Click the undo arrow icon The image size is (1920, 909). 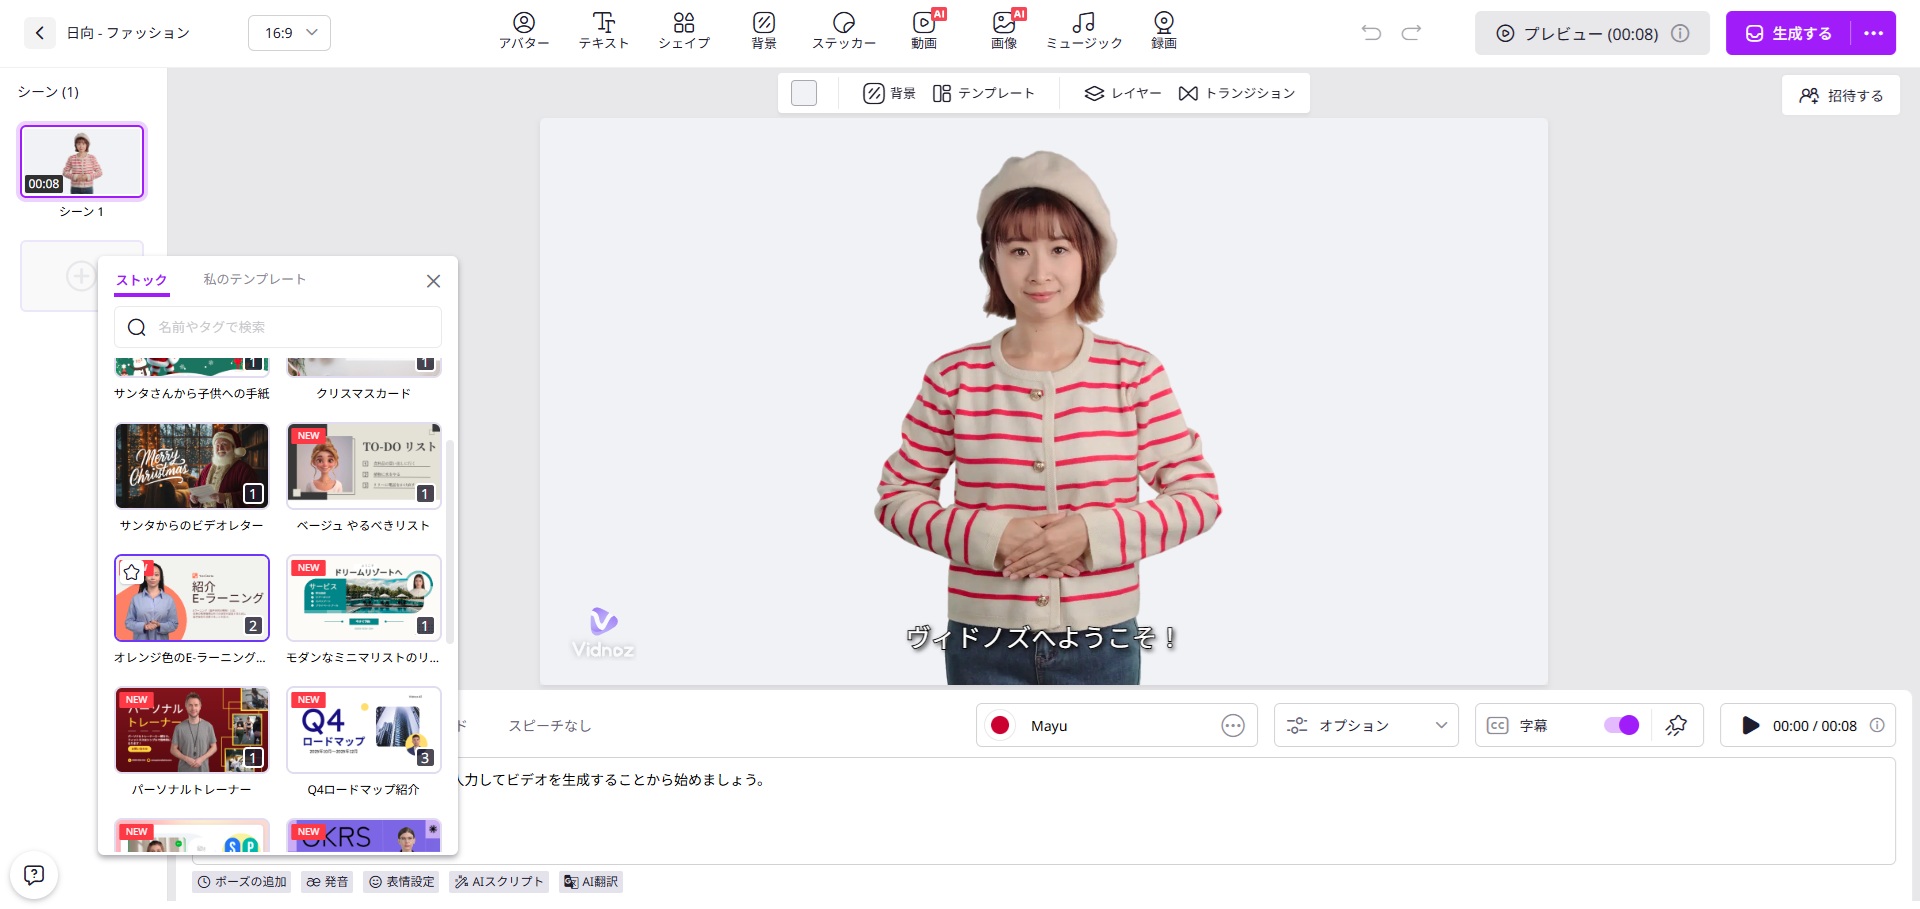(1371, 33)
